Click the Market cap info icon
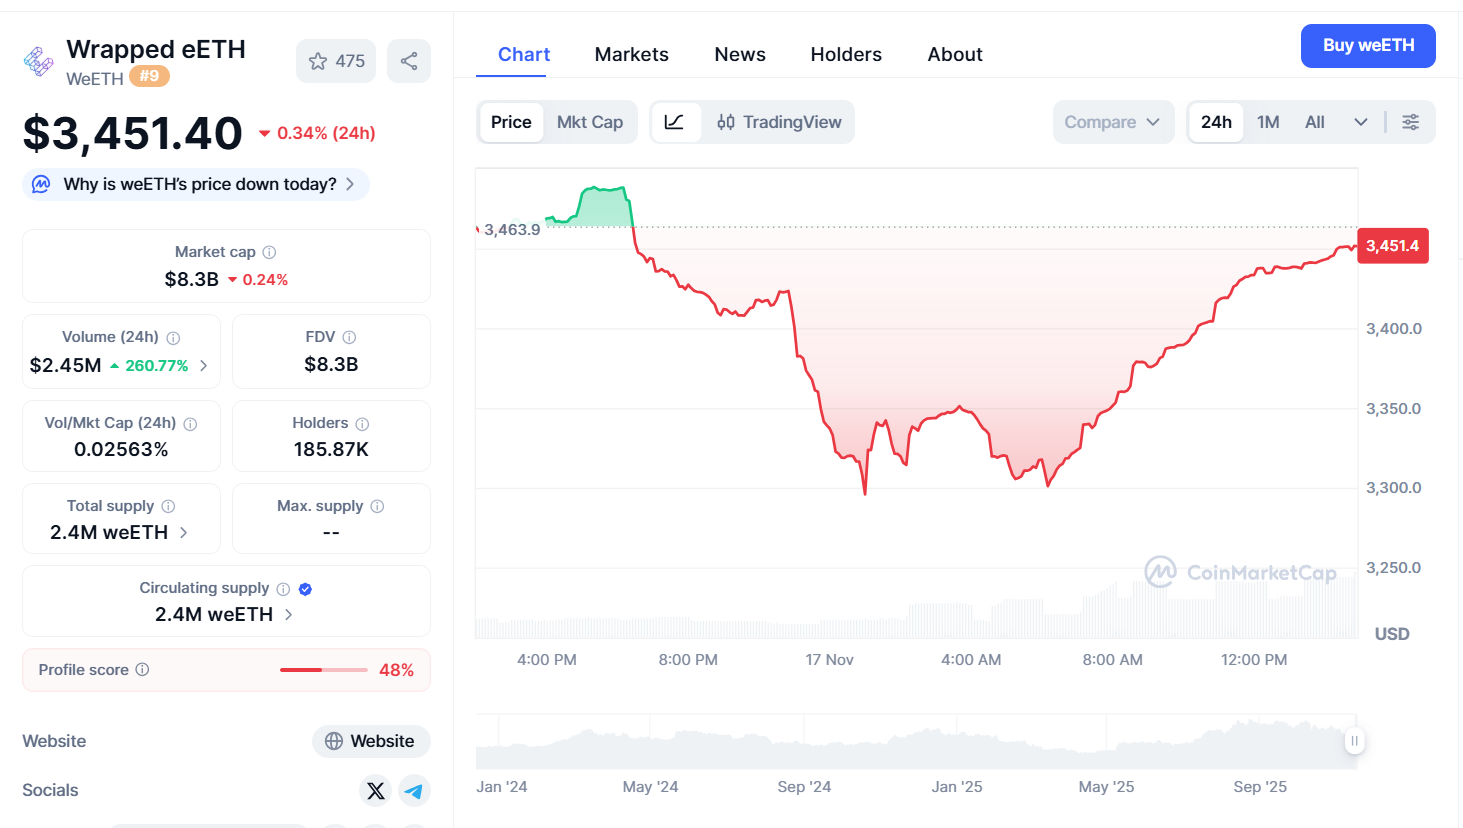Viewport: 1463px width, 828px height. coord(269,252)
